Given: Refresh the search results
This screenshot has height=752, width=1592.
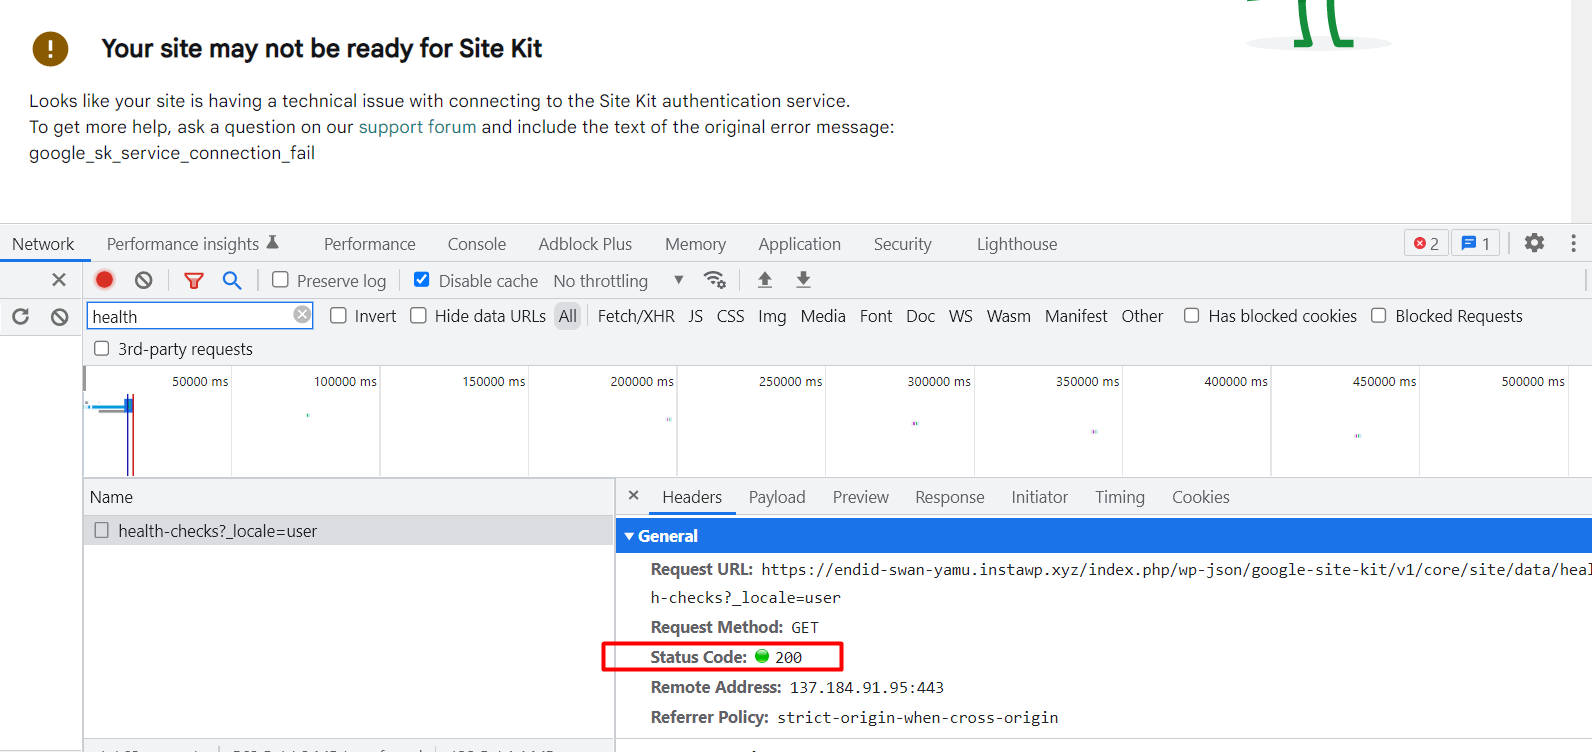Looking at the screenshot, I should click(x=21, y=317).
